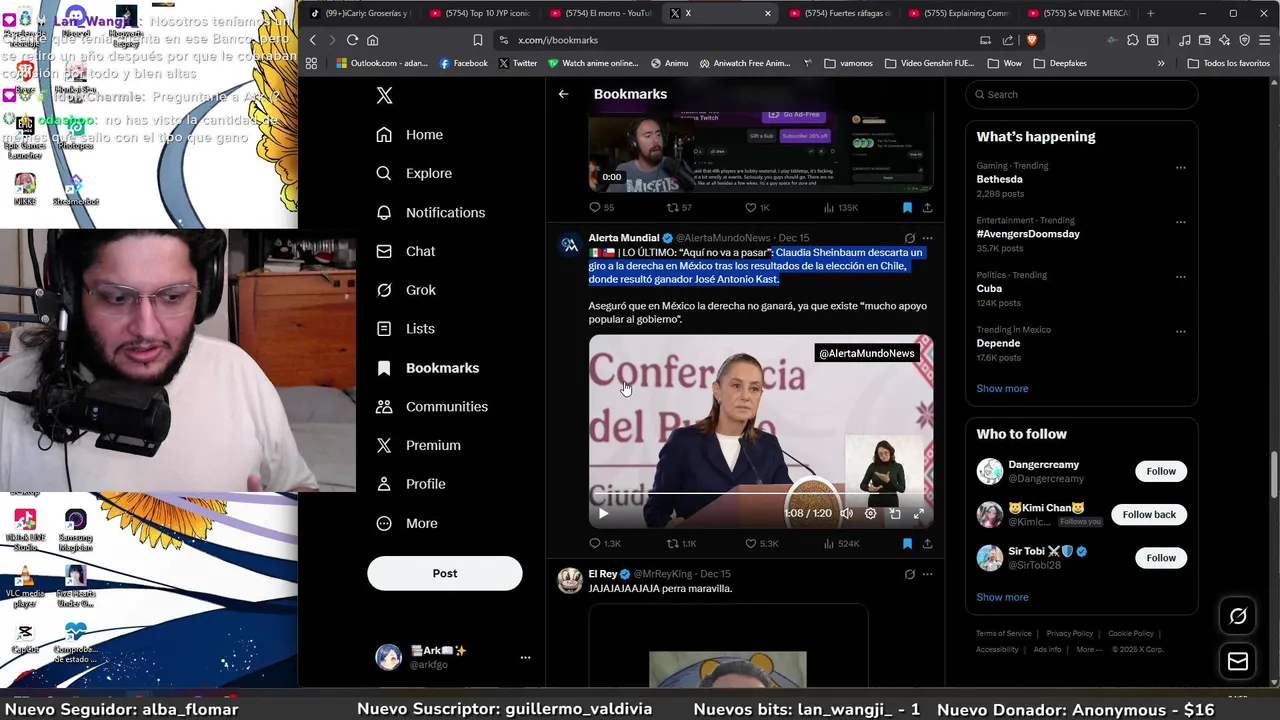View analytics of Alerta Mundial post (524K)
This screenshot has height=720, width=1280.
841,543
